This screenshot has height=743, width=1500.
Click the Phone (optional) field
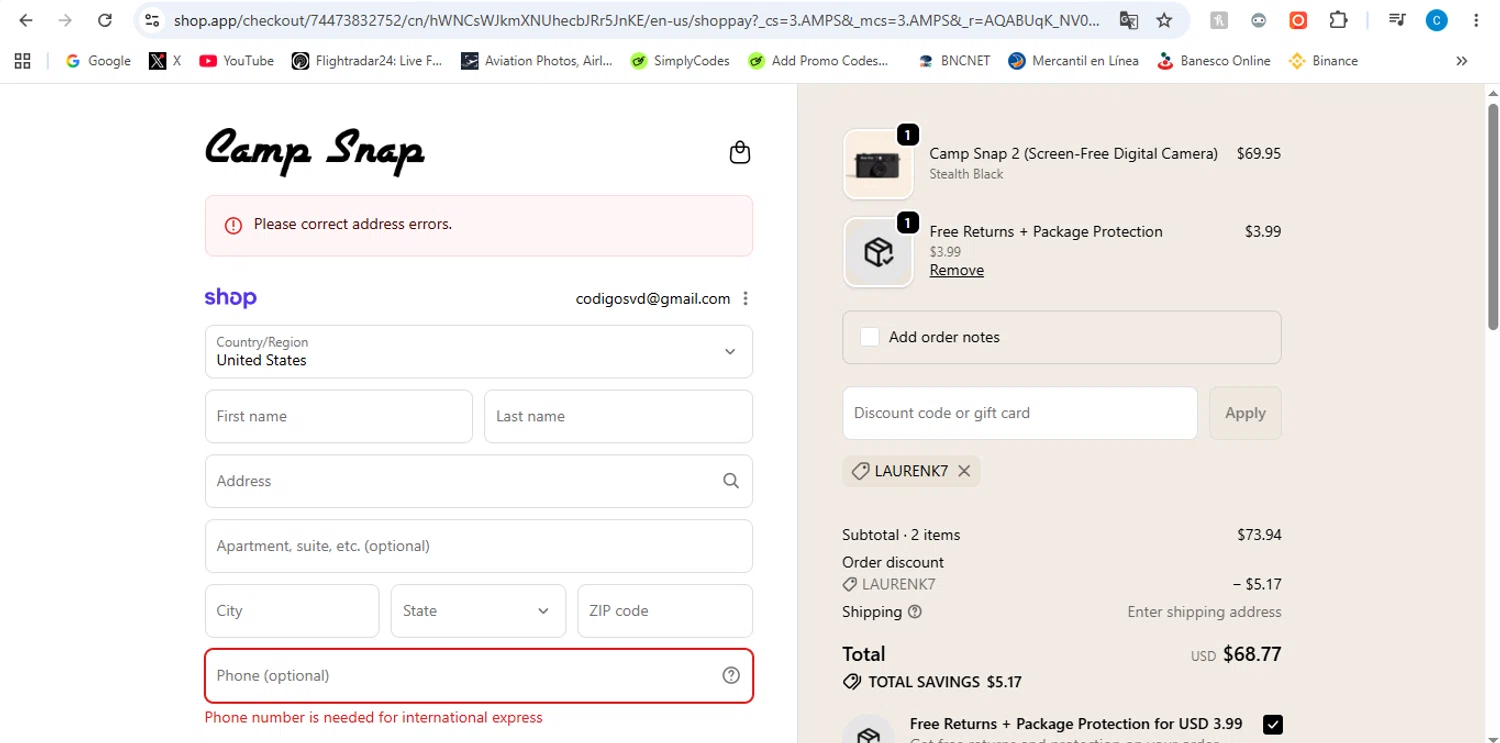pos(479,676)
